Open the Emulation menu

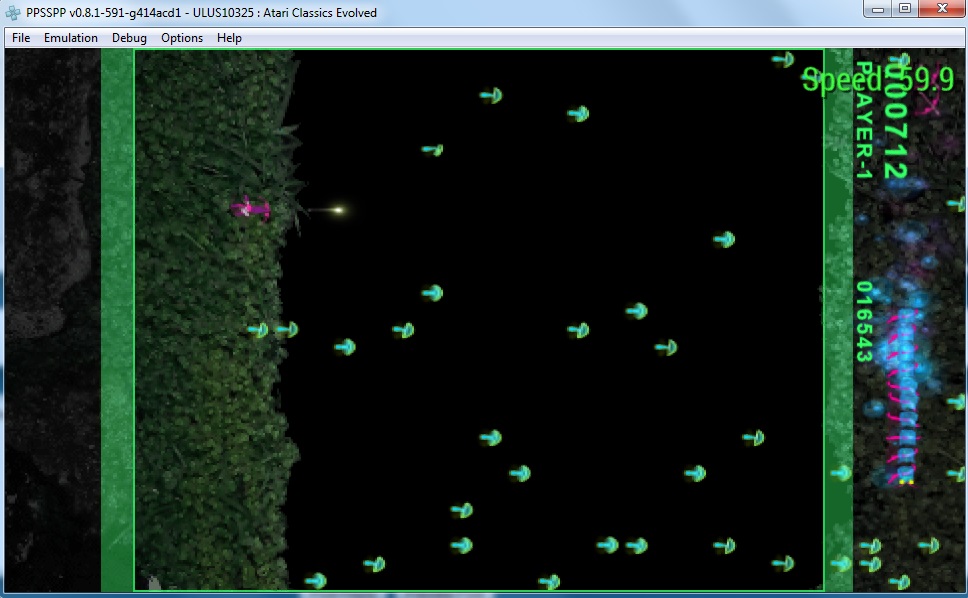click(x=71, y=38)
